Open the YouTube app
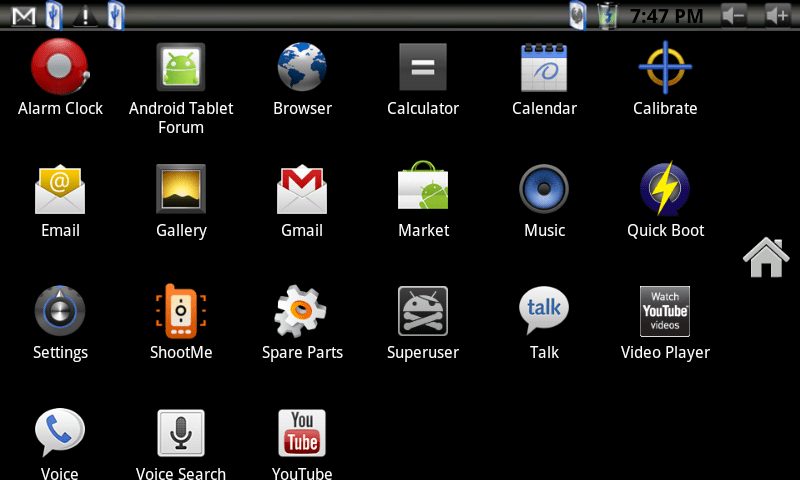 [302, 433]
